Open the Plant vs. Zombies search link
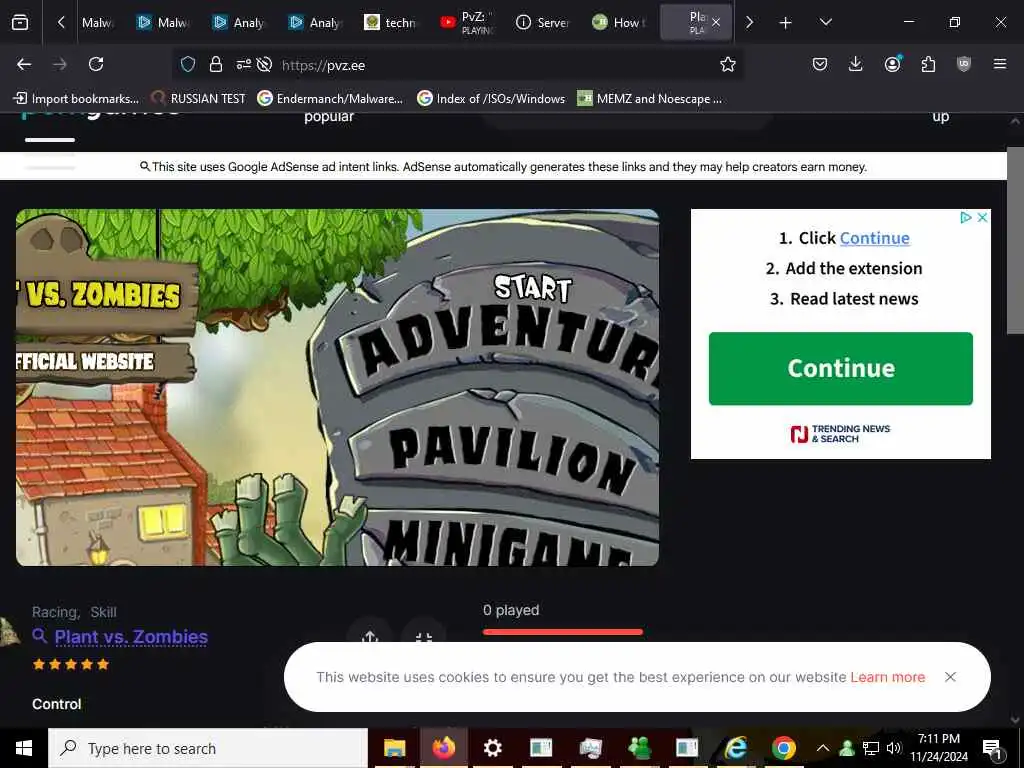The image size is (1024, 768). [131, 637]
